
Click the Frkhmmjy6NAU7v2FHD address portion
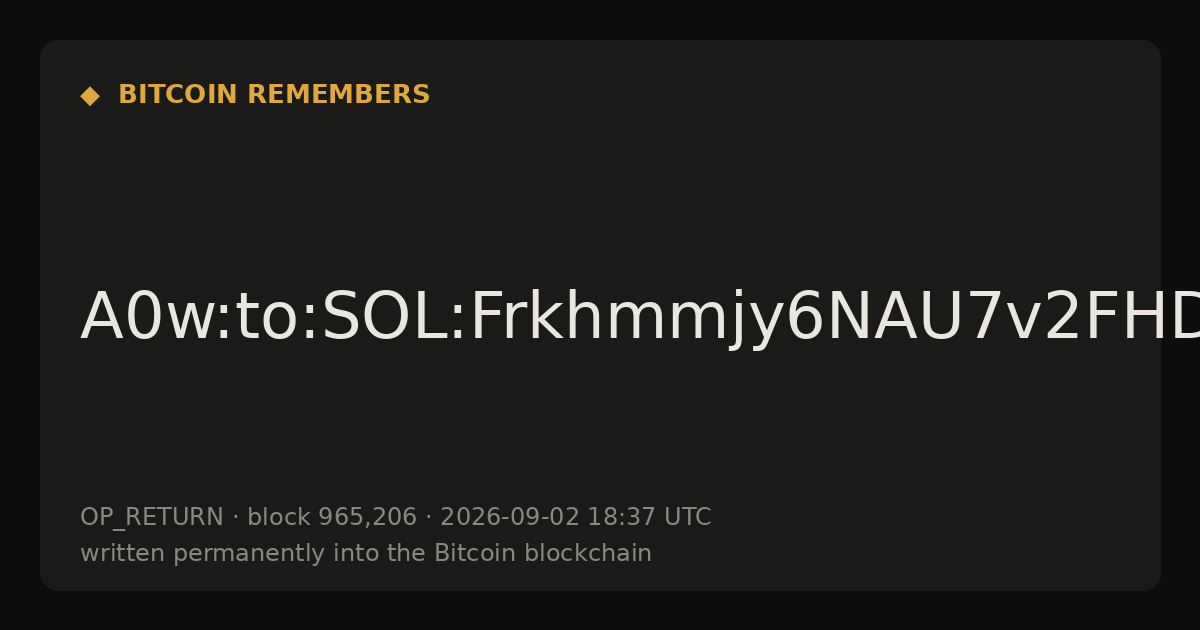834,318
